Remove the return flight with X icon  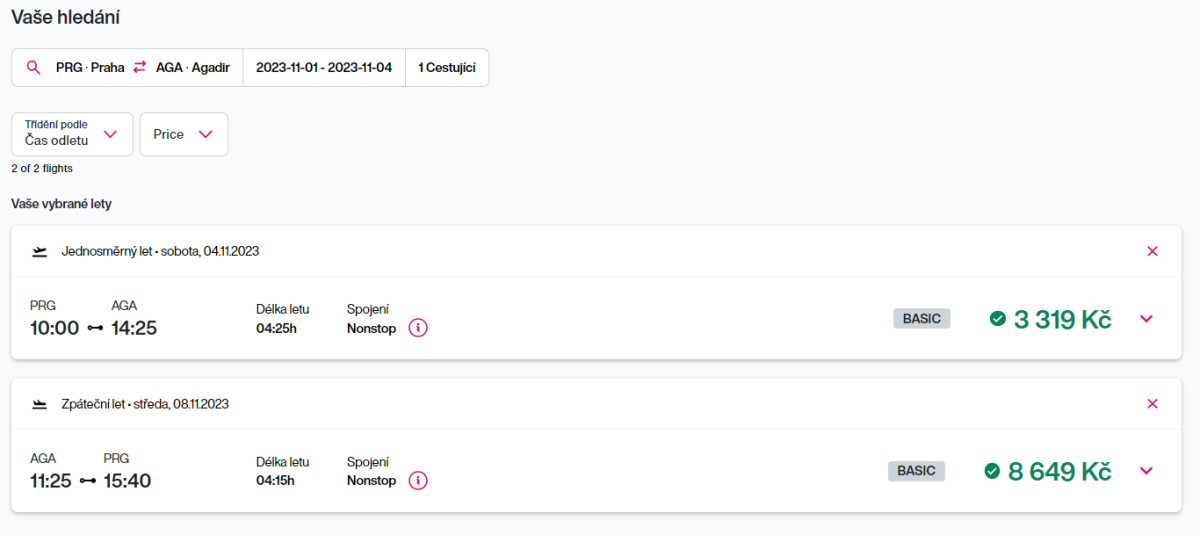pos(1152,404)
